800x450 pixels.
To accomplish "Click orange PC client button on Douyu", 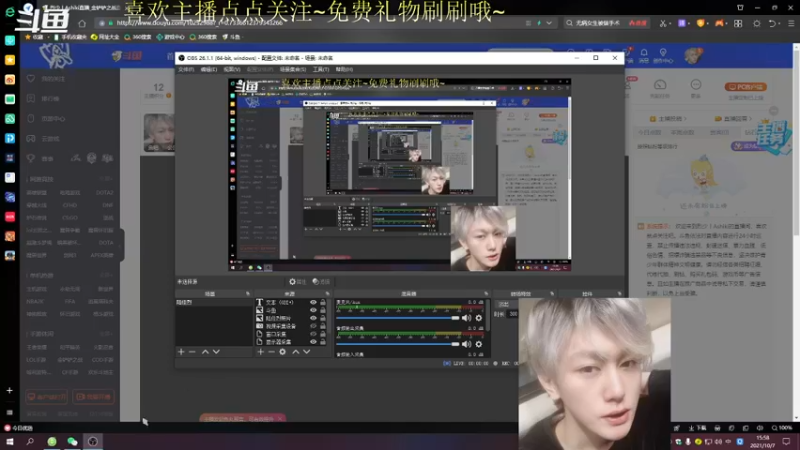I will [x=745, y=87].
